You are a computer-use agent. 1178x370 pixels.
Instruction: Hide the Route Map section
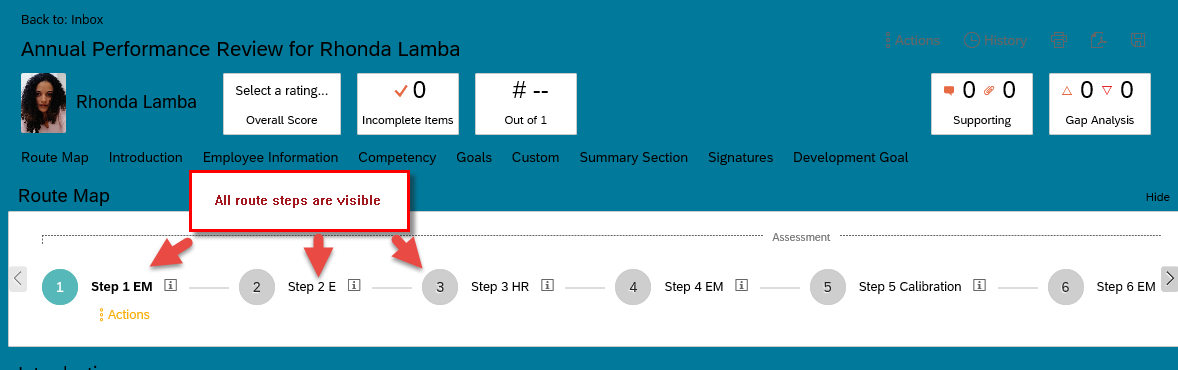point(1158,197)
